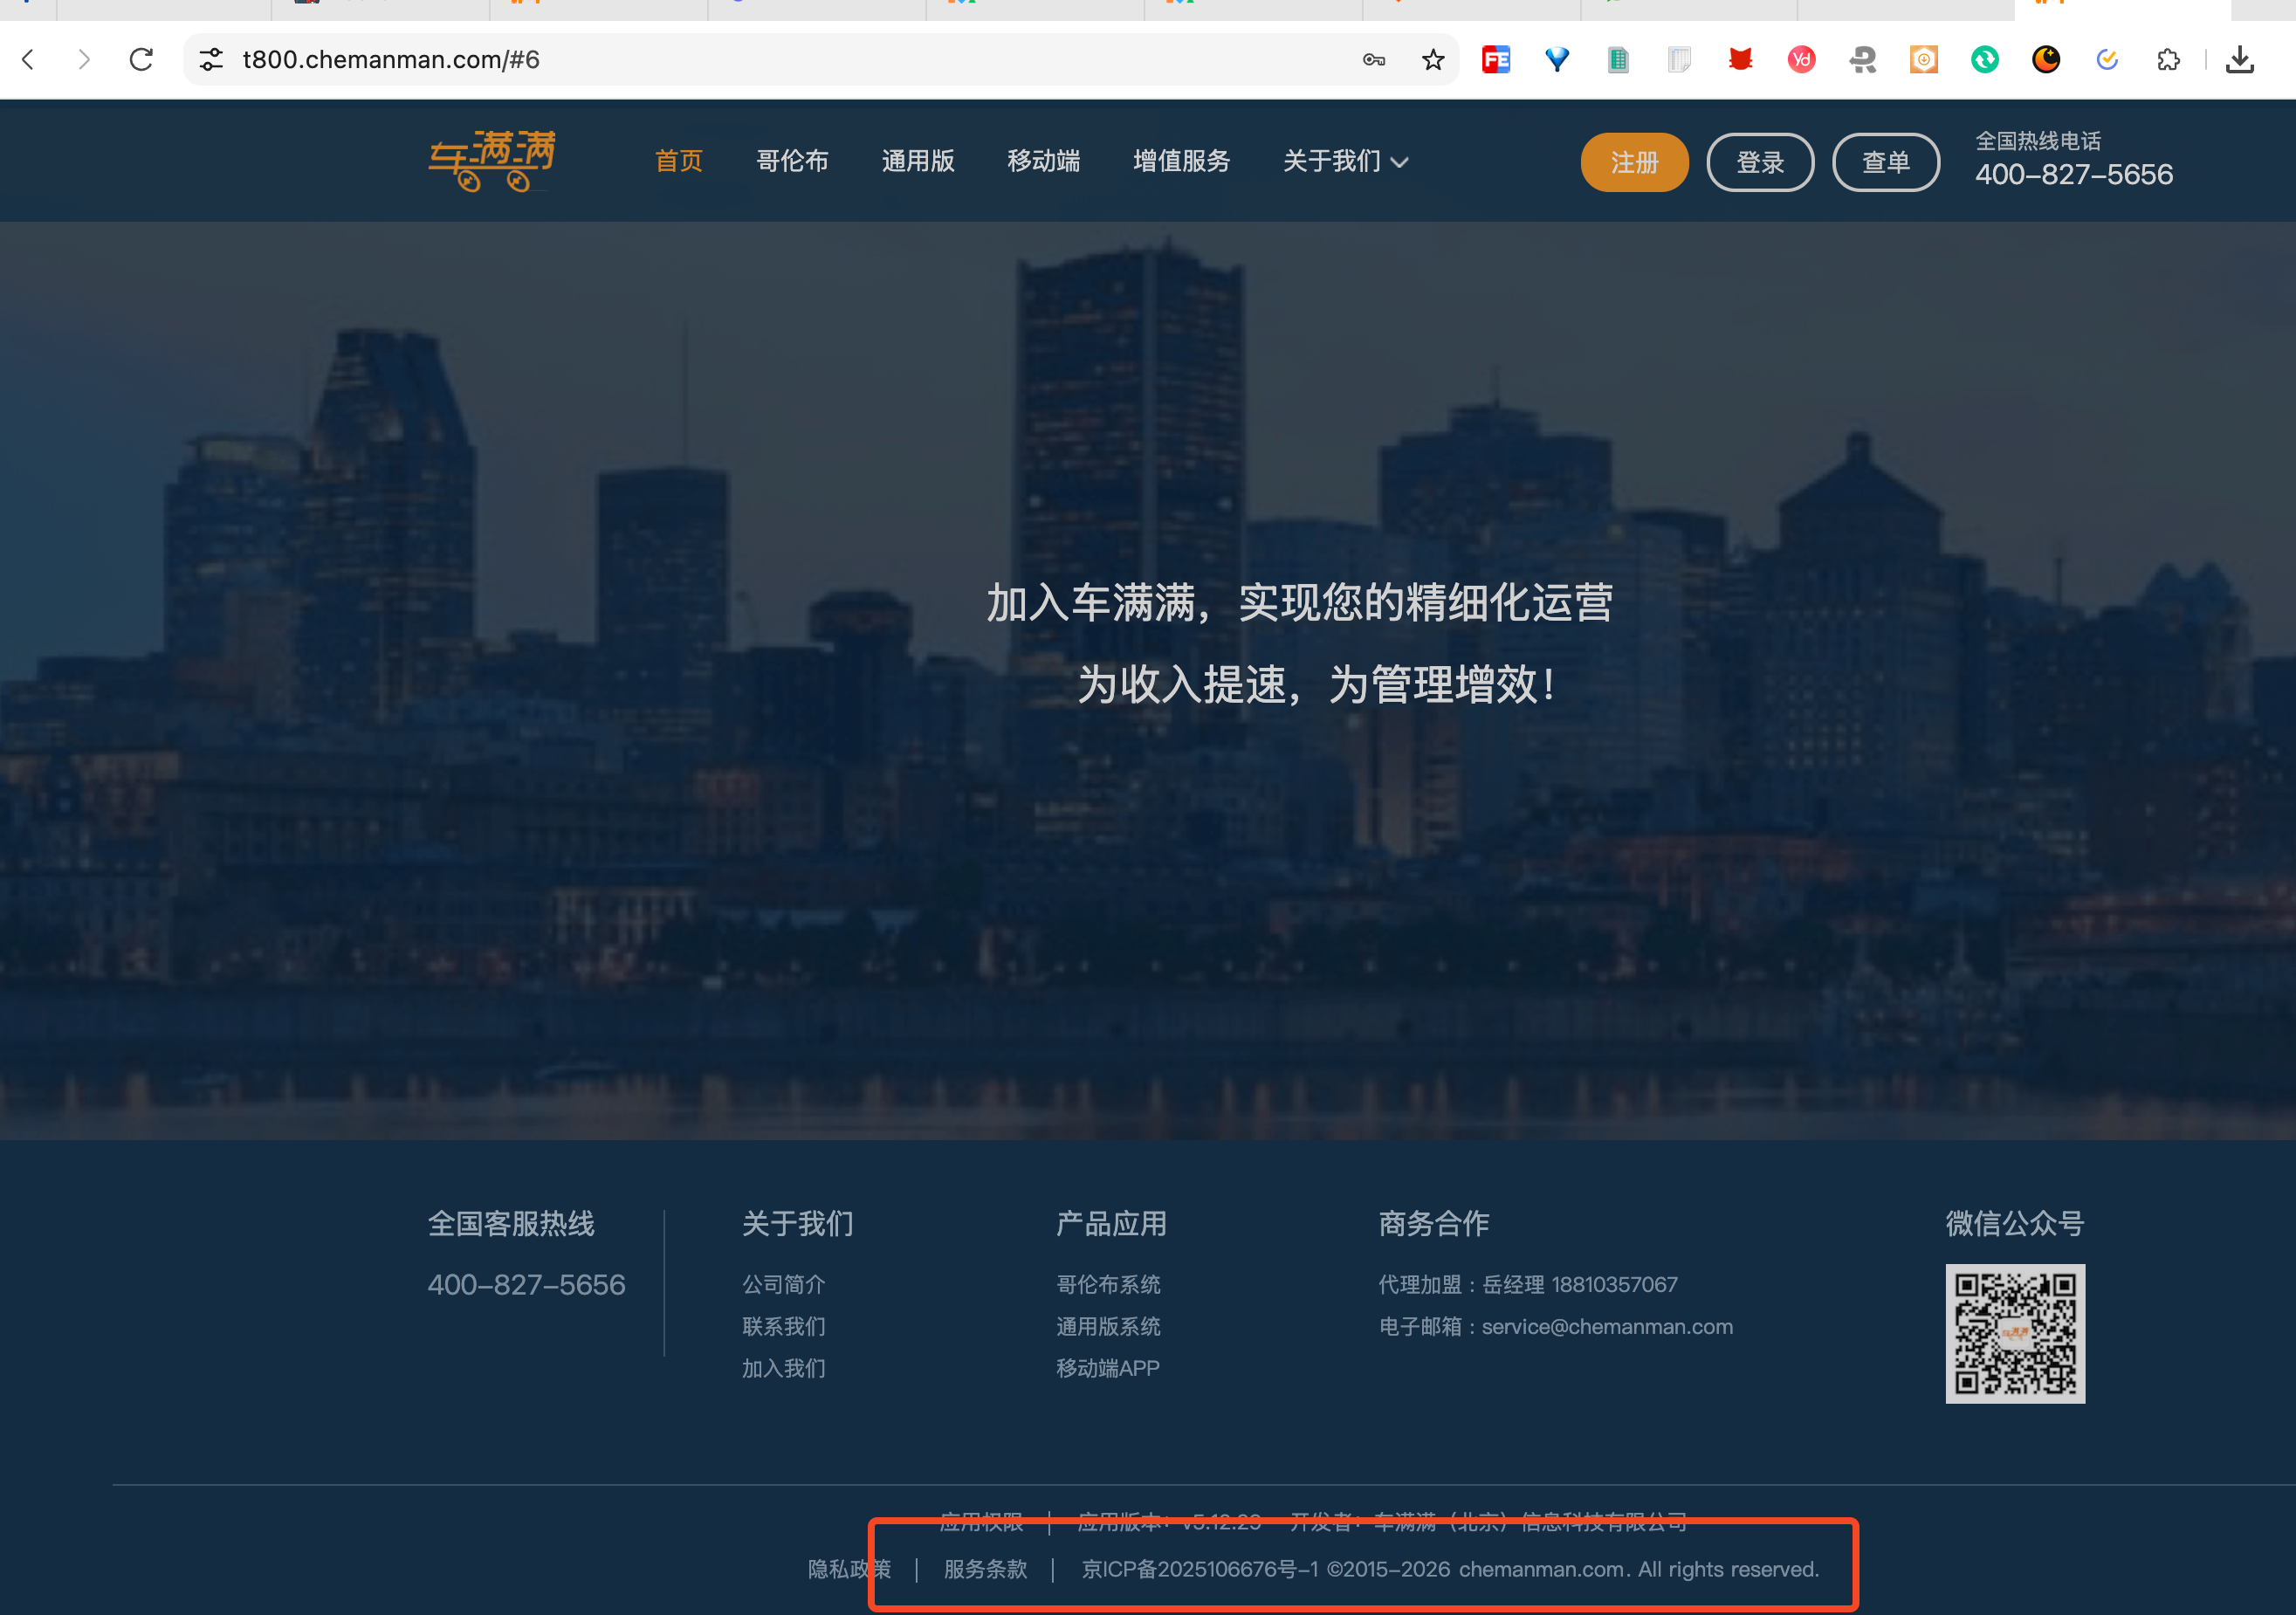
Task: Open the red cat extension icon
Action: tap(1740, 60)
